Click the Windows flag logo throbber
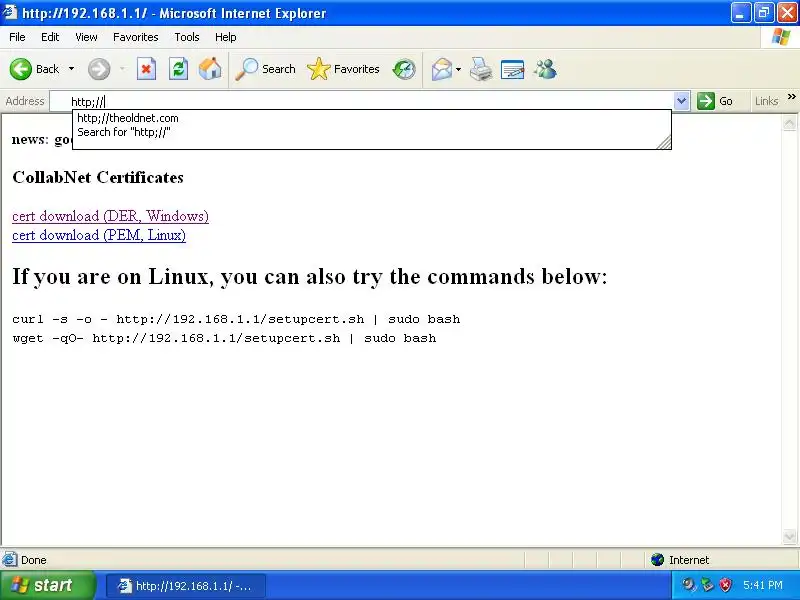This screenshot has height=600, width=800. point(781,37)
